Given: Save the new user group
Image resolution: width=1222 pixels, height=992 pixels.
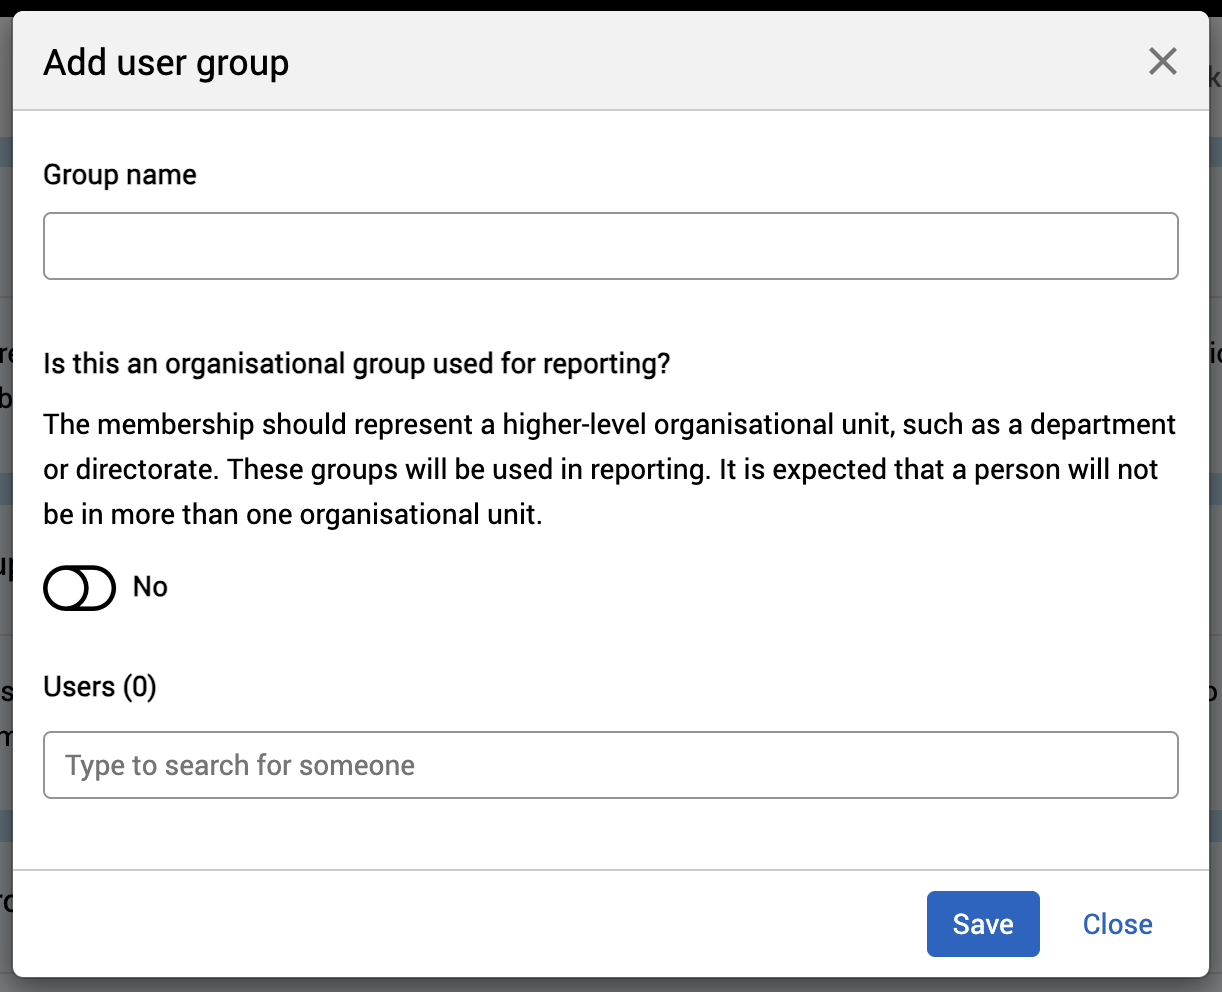Looking at the screenshot, I should (982, 924).
